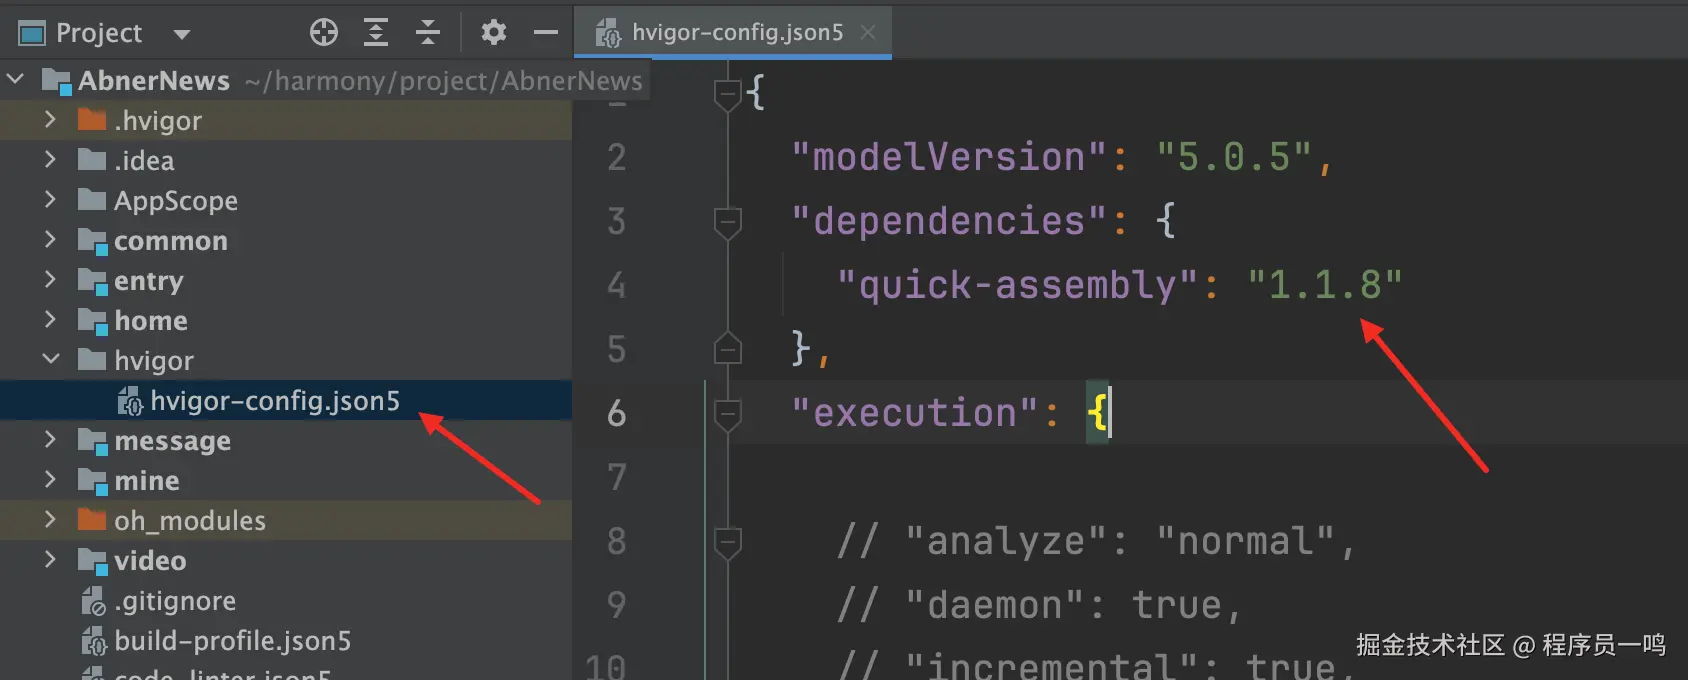
Task: Expand the oh_modules folder
Action: click(x=51, y=519)
